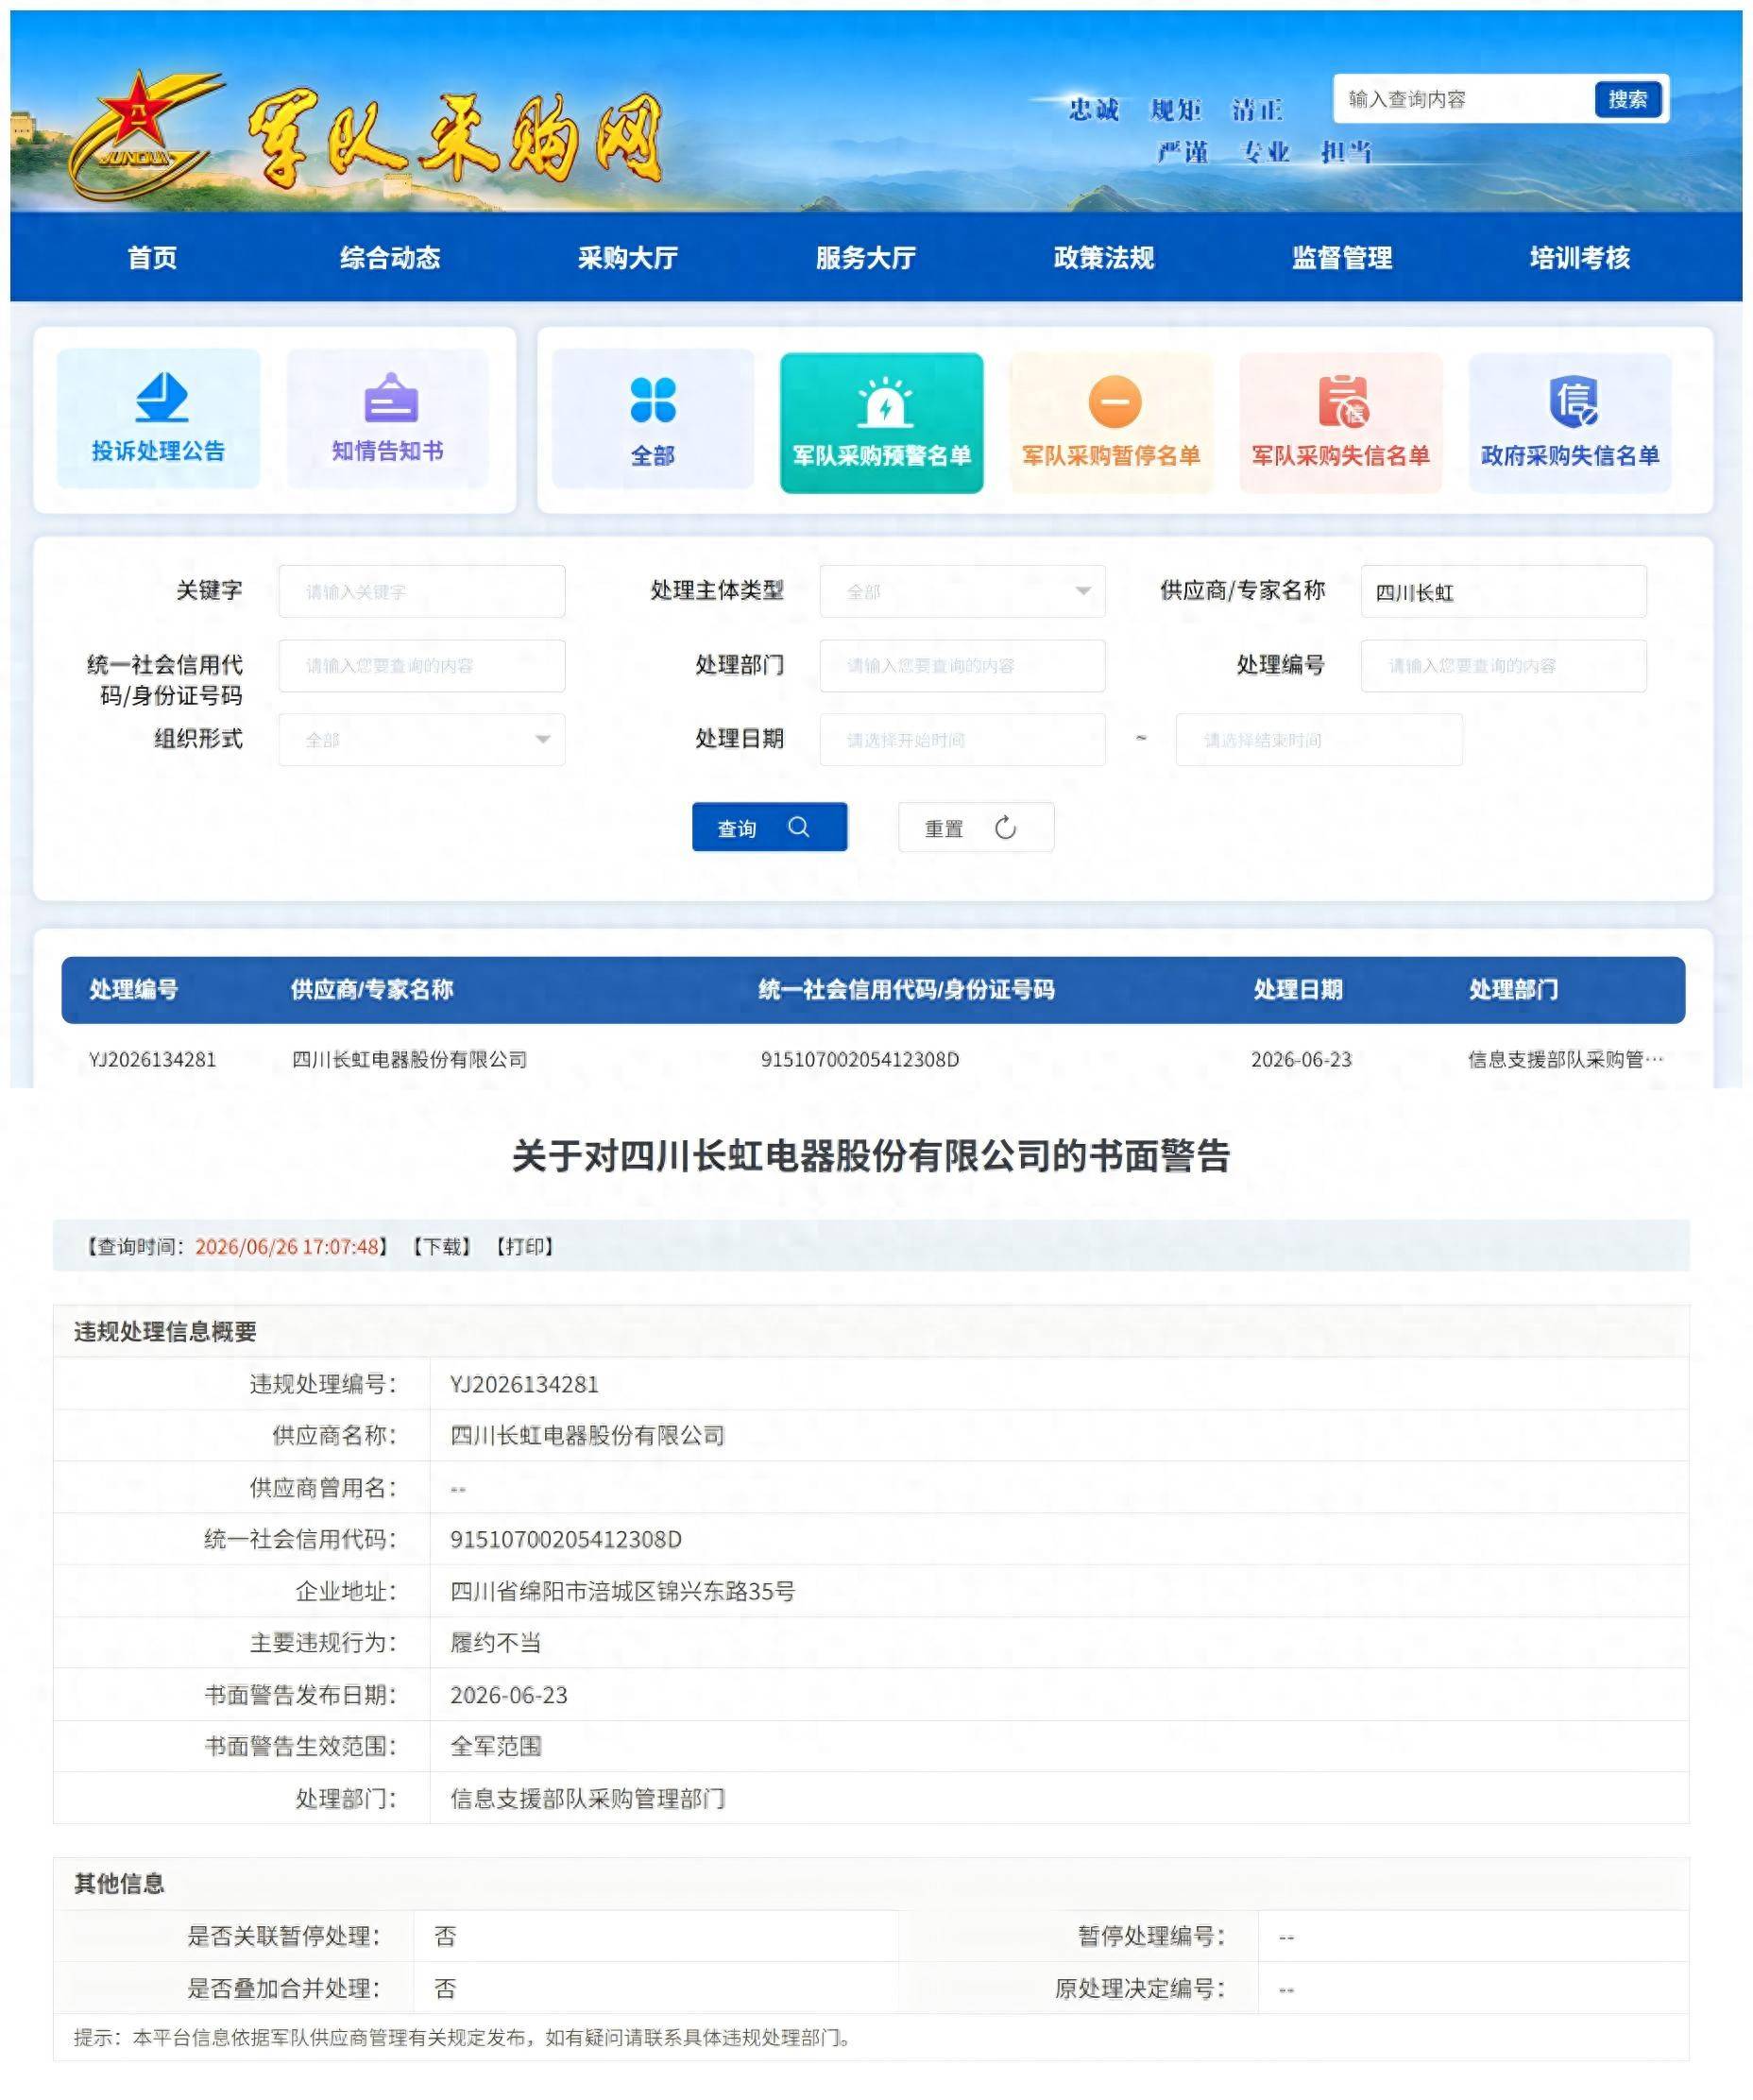Click 处理部门 column header
The width and height of the screenshot is (1753, 2100).
coord(1513,990)
